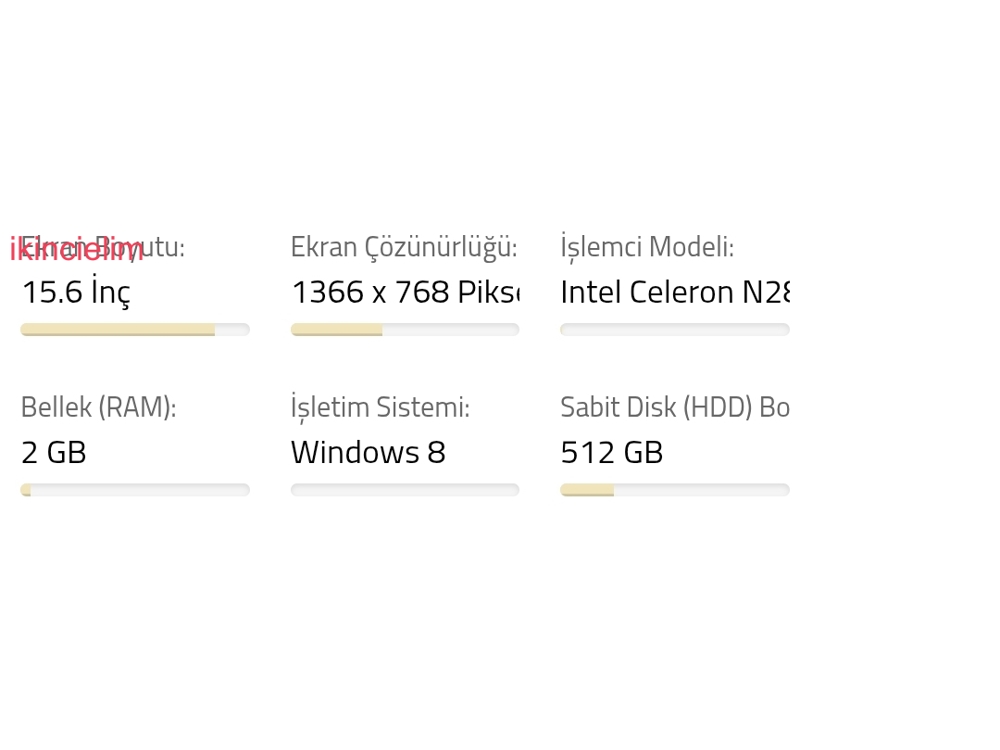
Task: Select the 1366 x 768 resolution value
Action: click(x=404, y=292)
